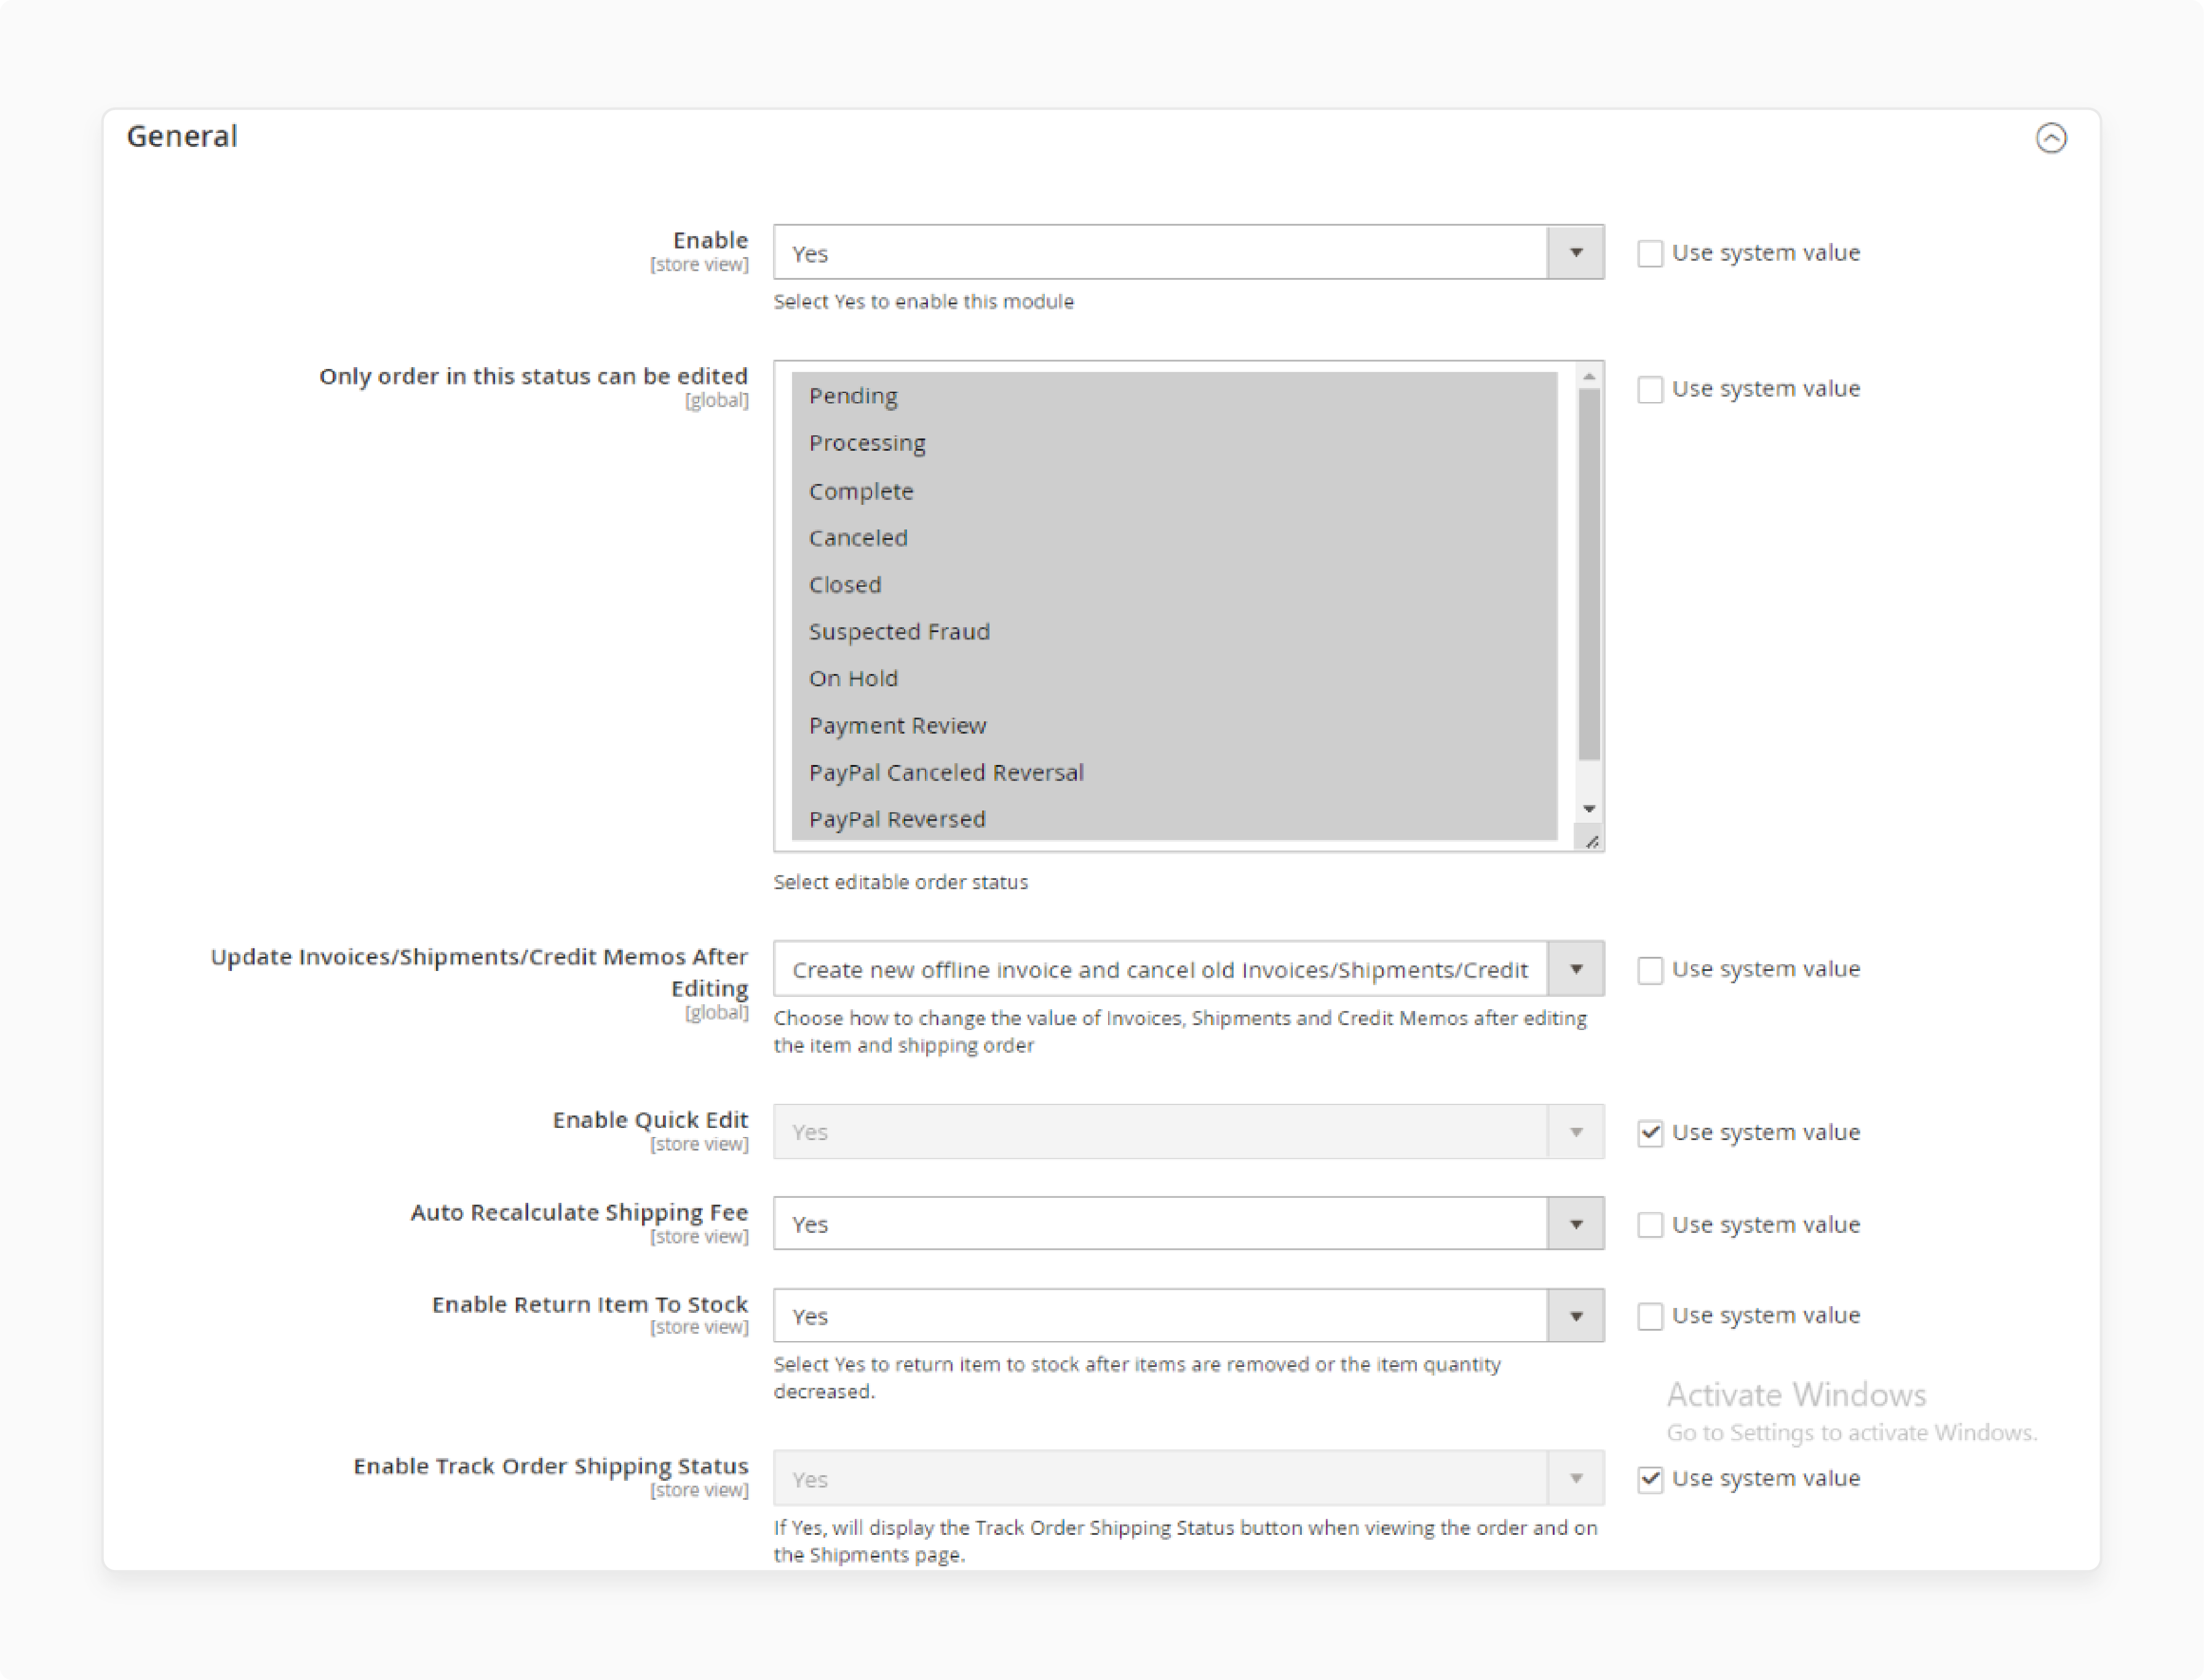Check Use system value for order status list

point(1650,389)
